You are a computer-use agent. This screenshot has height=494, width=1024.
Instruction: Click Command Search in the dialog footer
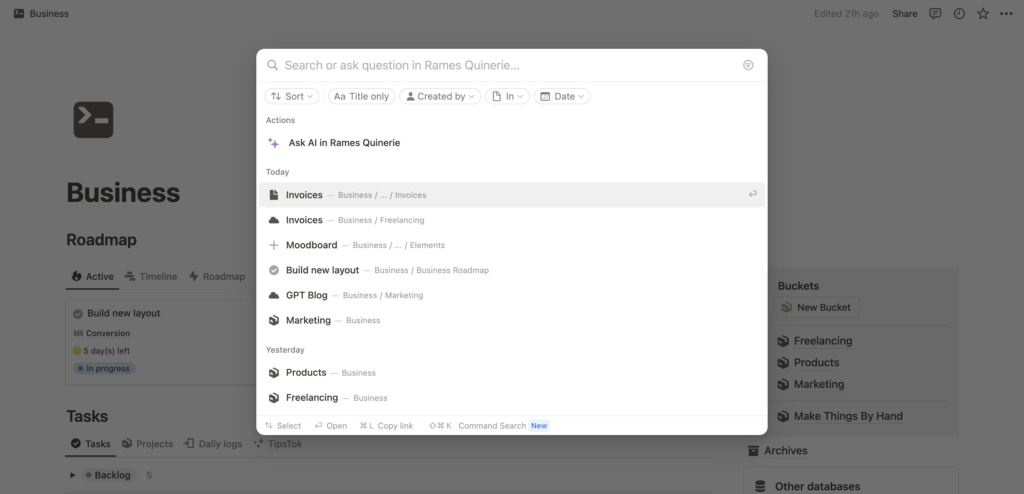point(492,426)
